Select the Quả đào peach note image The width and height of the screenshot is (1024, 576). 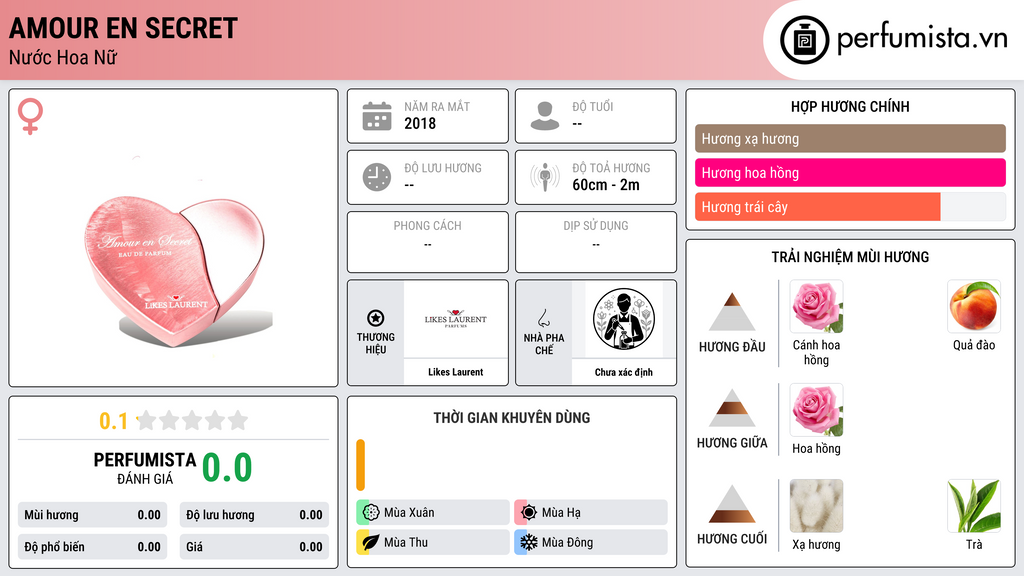click(974, 307)
